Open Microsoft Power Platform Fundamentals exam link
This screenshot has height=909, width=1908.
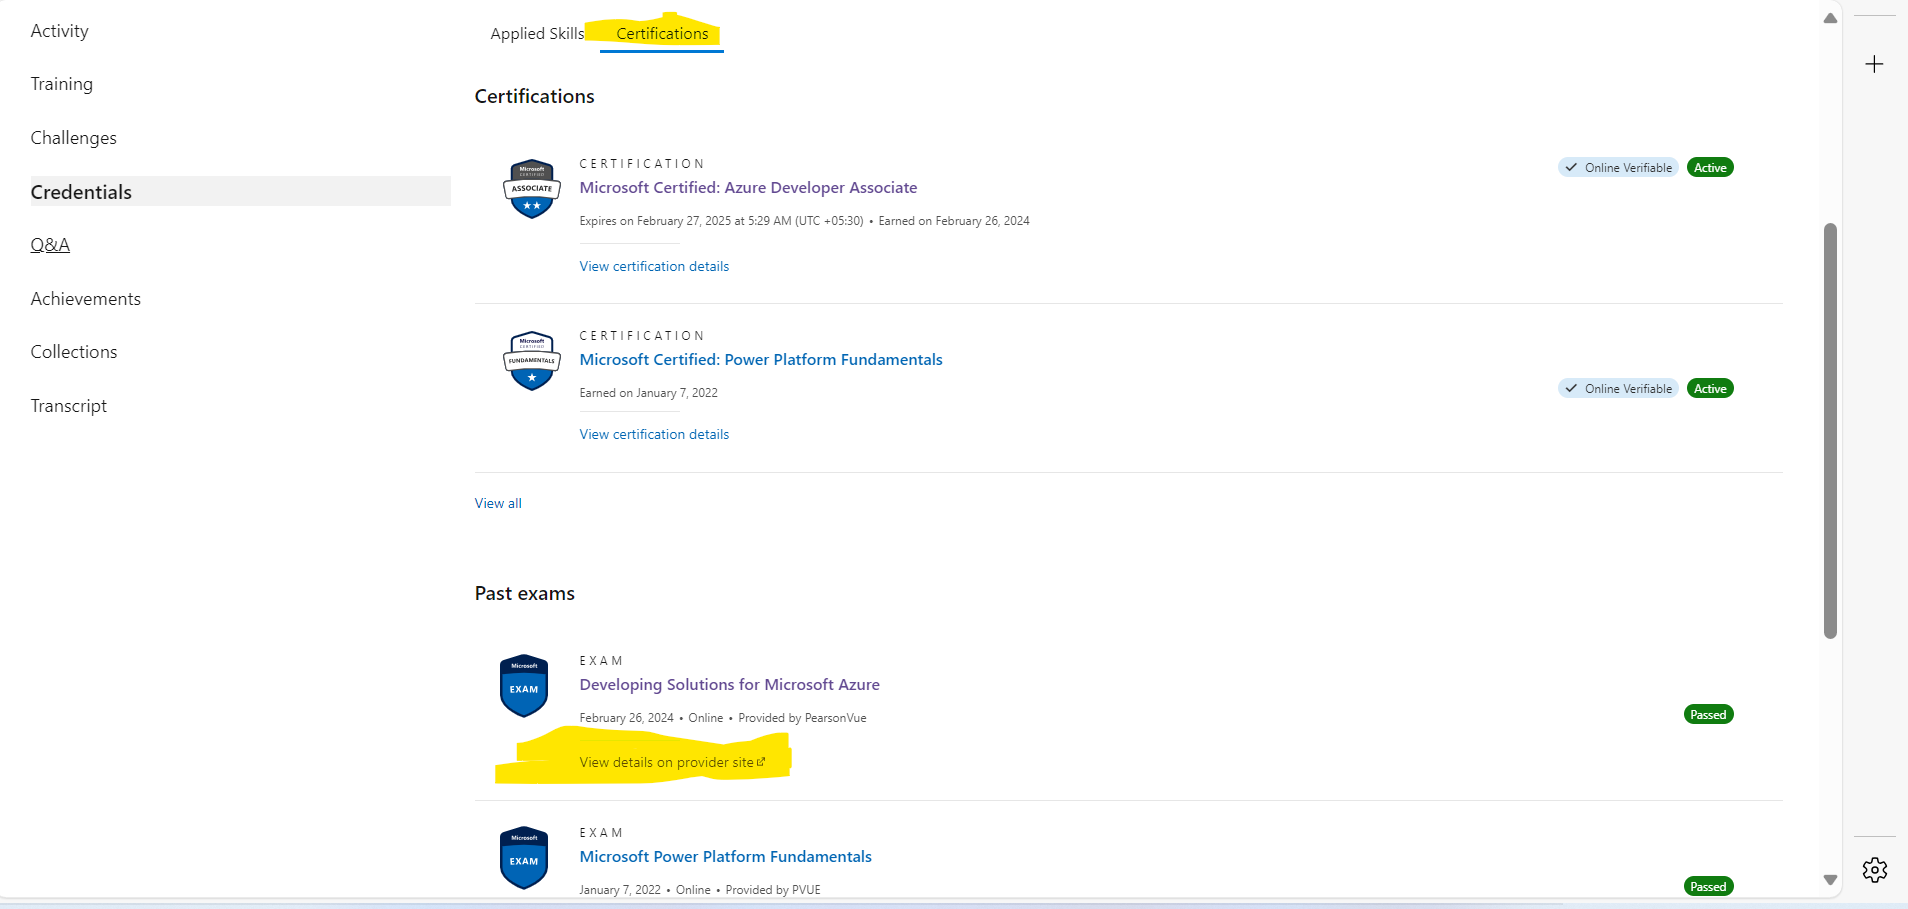pos(726,857)
